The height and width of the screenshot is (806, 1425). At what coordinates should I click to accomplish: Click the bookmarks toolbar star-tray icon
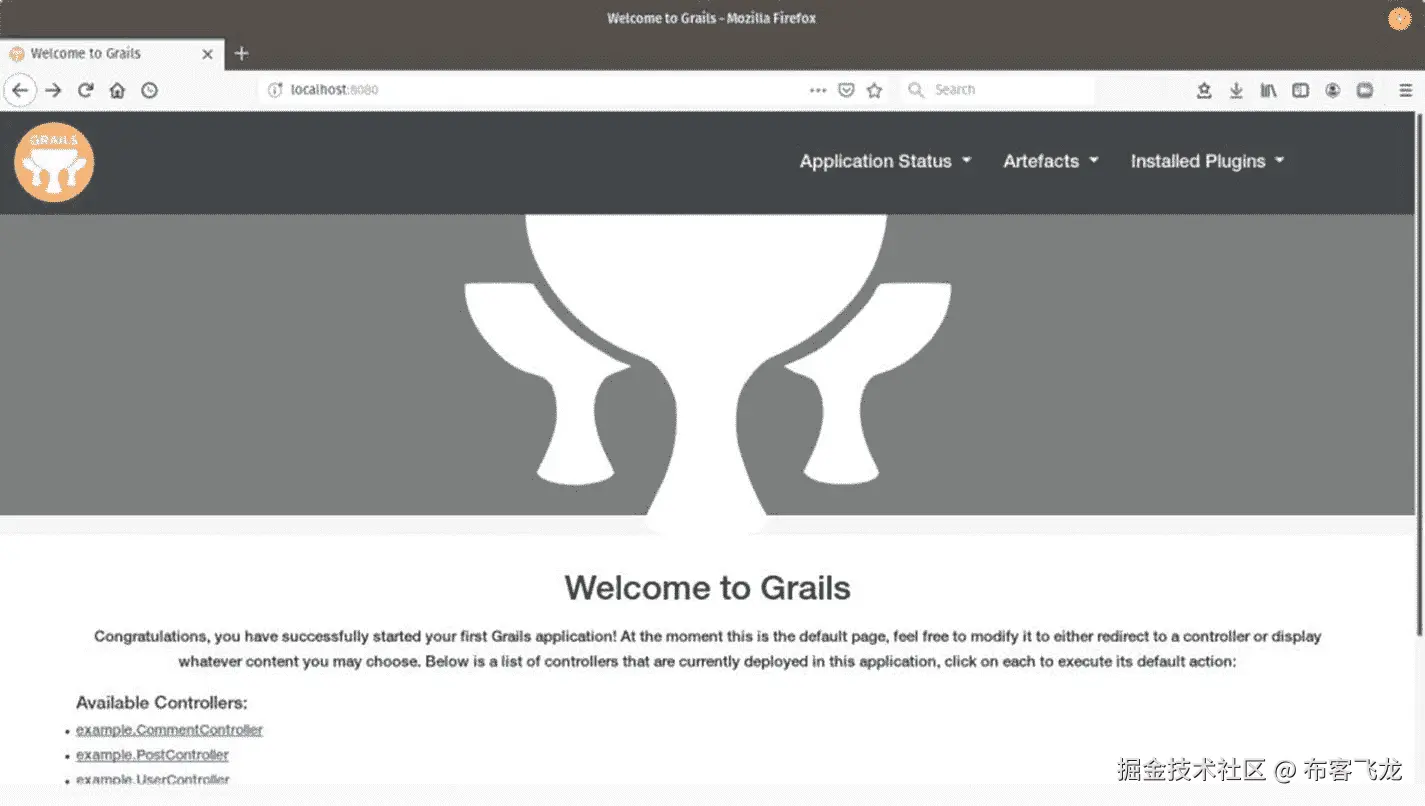click(1204, 90)
